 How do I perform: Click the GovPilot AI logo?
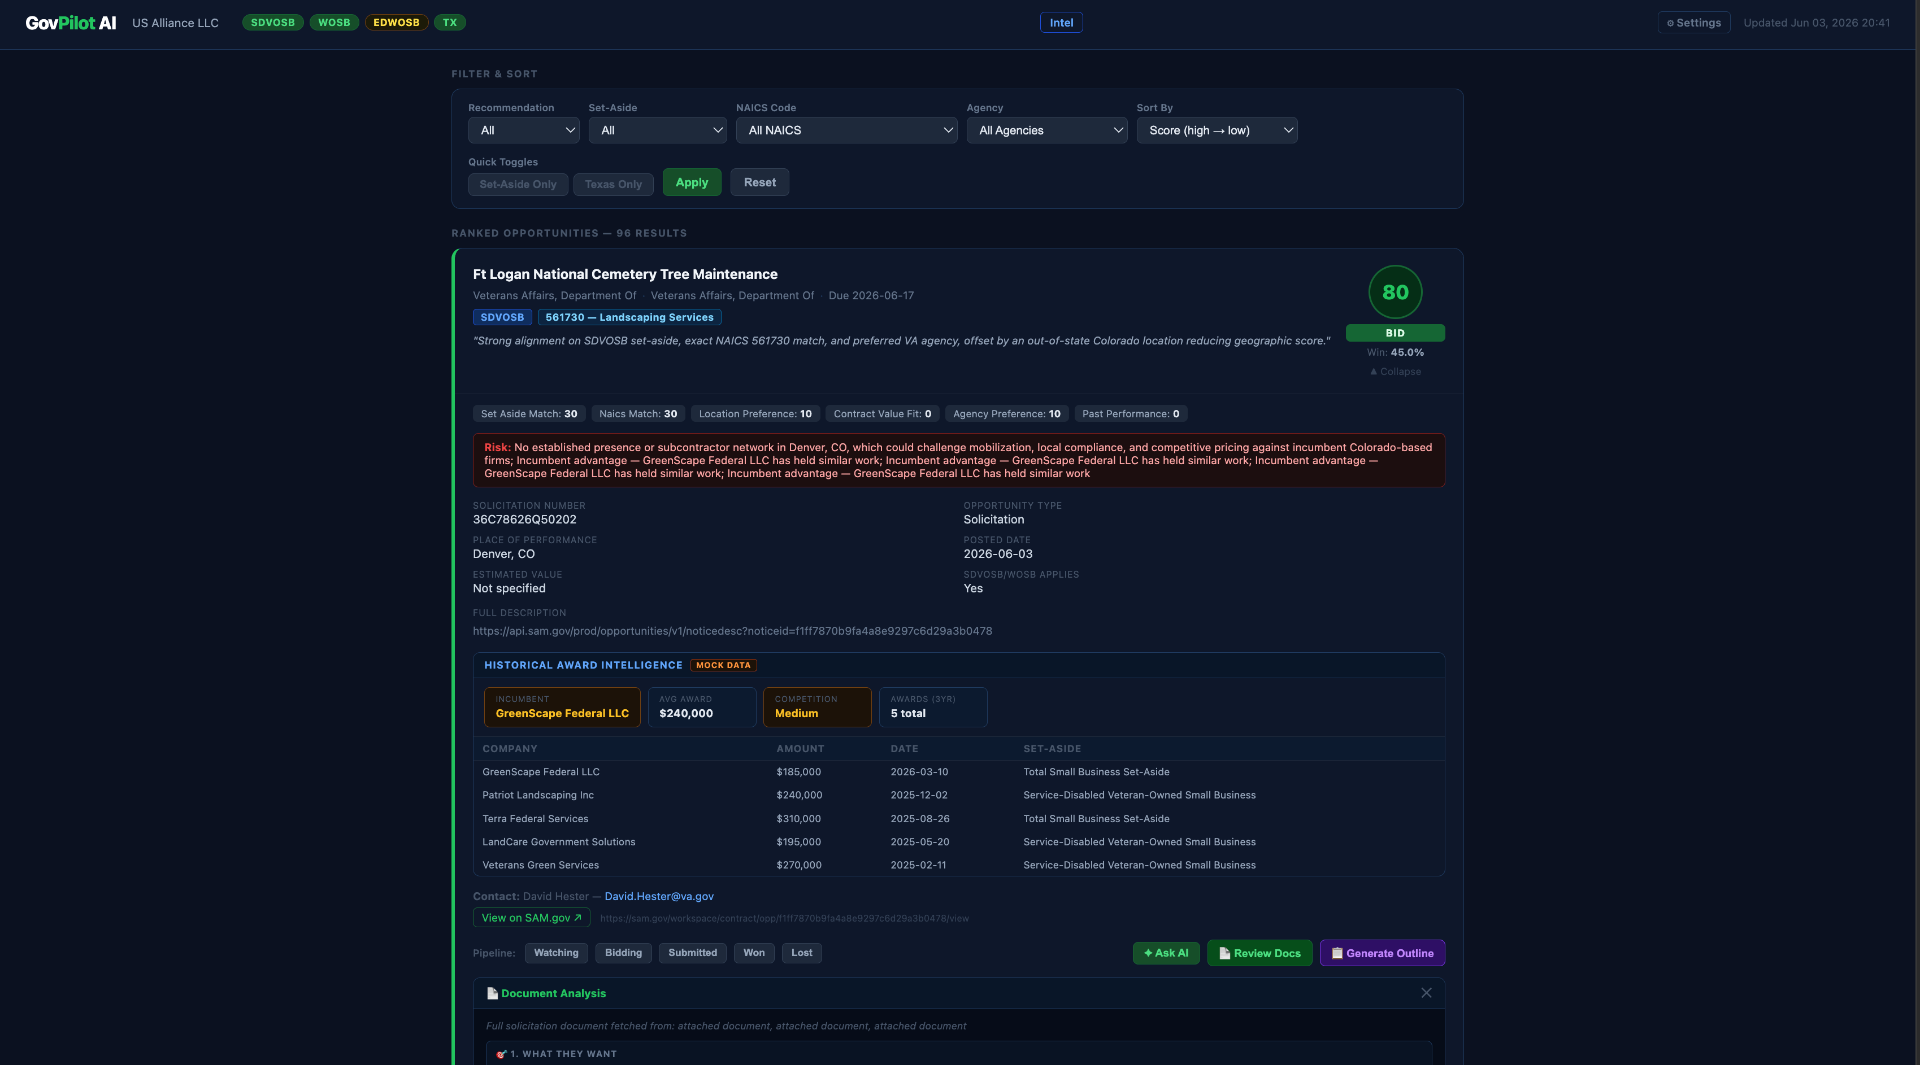tap(70, 22)
